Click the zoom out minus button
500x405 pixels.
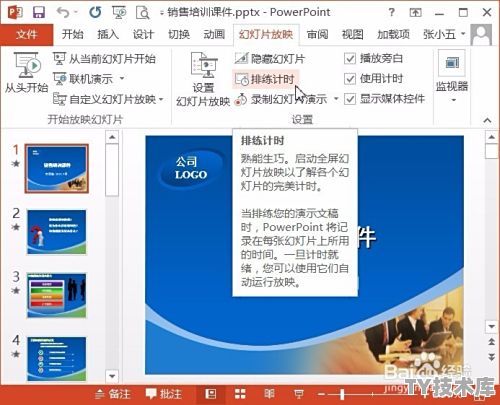click(x=321, y=395)
